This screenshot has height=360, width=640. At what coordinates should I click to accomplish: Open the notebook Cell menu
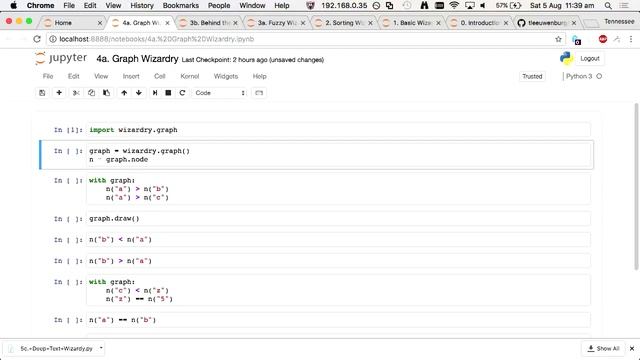[160, 76]
